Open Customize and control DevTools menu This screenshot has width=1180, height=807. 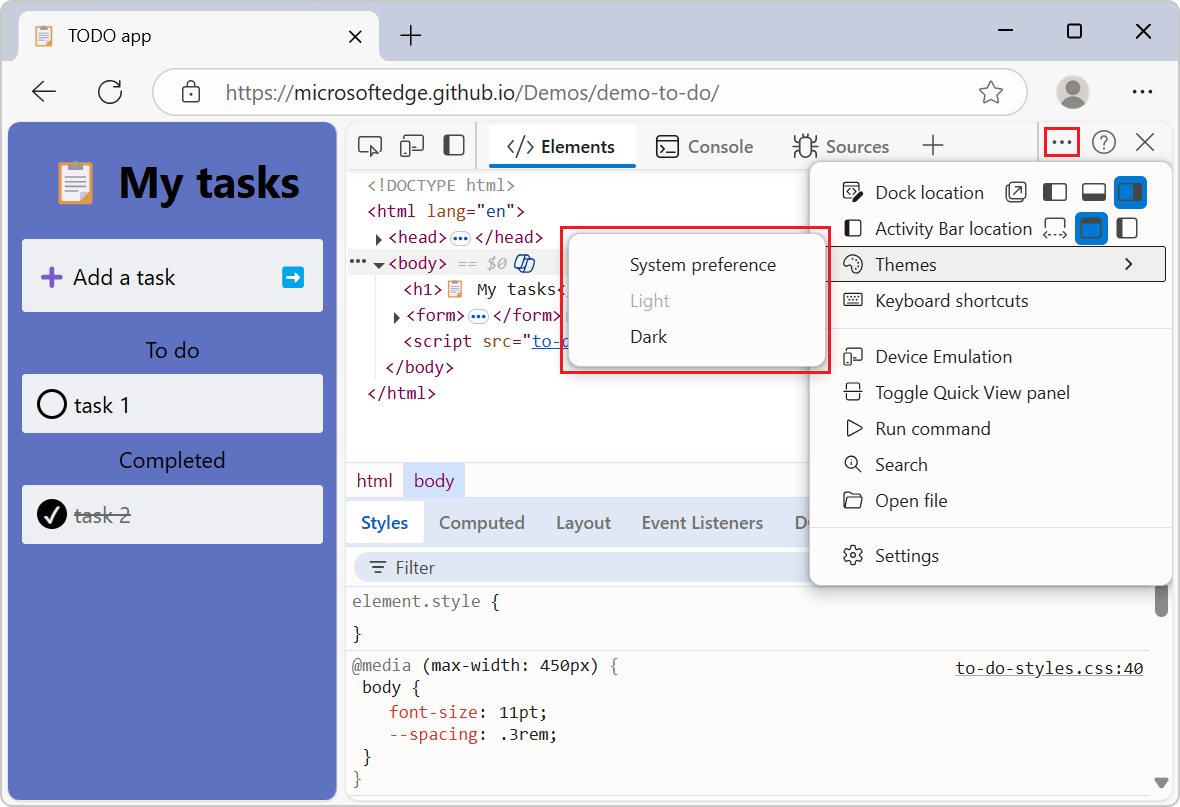point(1062,142)
